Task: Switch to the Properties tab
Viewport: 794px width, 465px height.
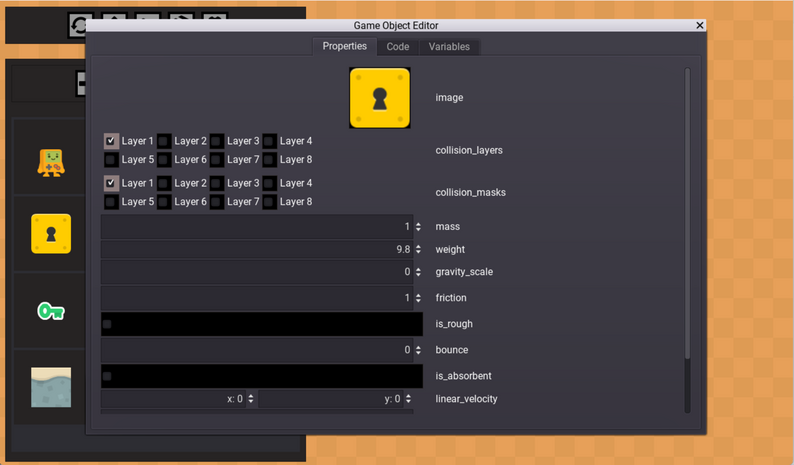Action: pyautogui.click(x=345, y=46)
